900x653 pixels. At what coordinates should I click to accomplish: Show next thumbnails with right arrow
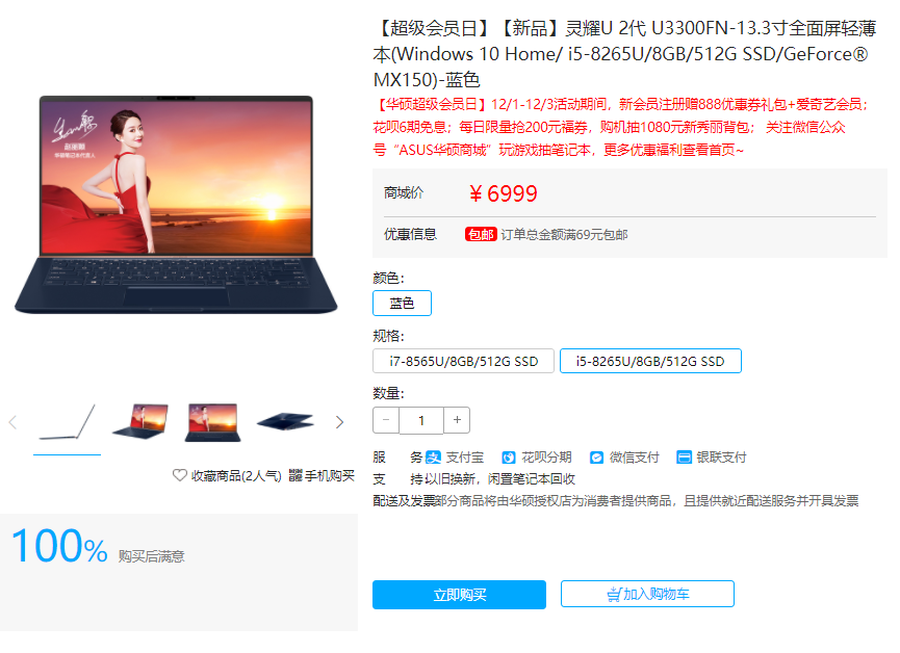(340, 423)
